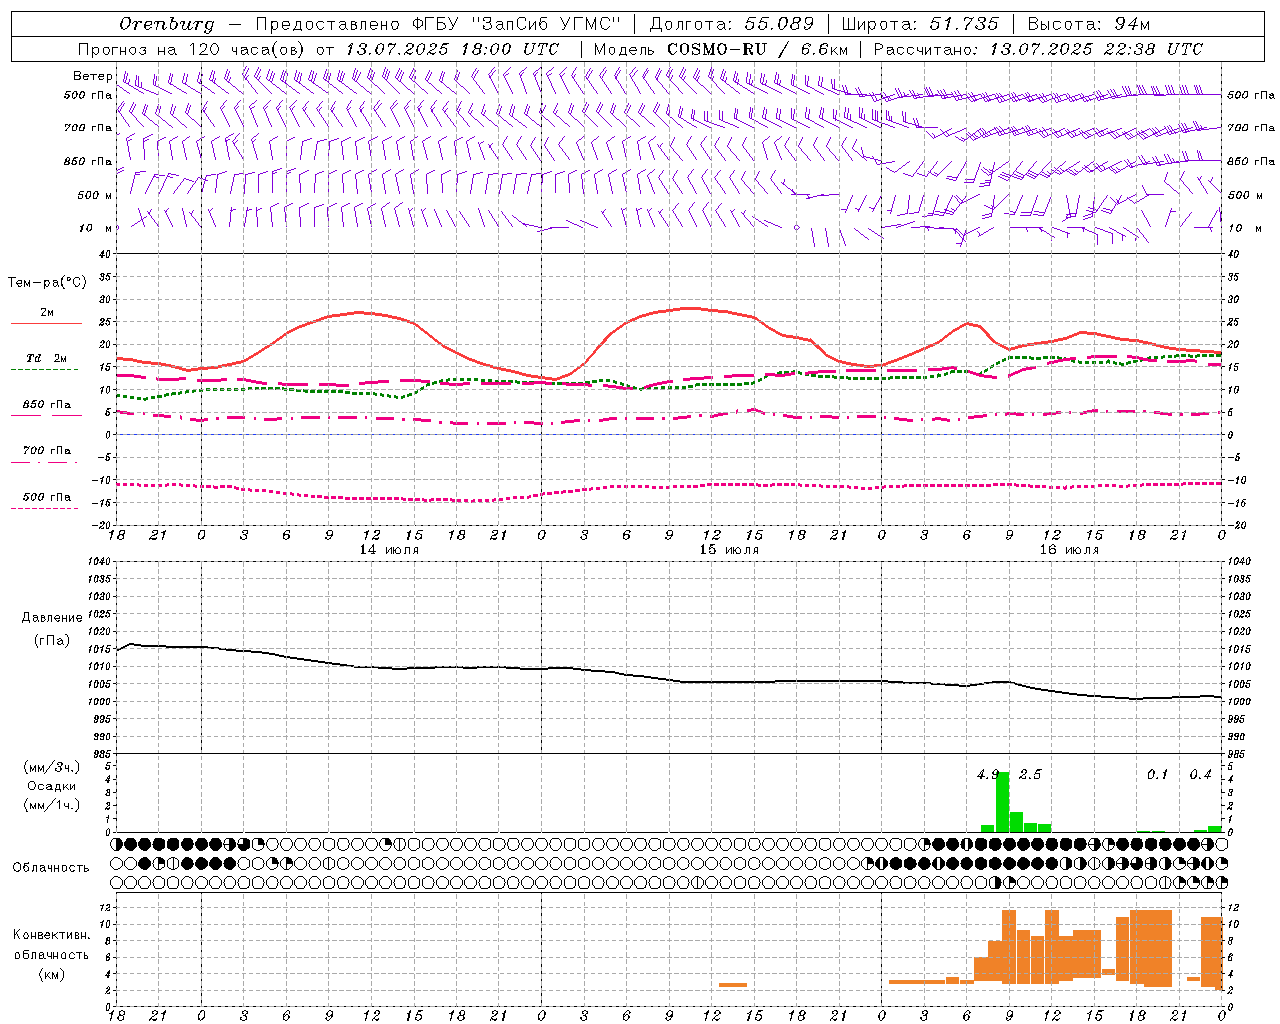The image size is (1280, 1024).
Task: Click the "(гПа)" unit under Давление
Action: coord(52,641)
